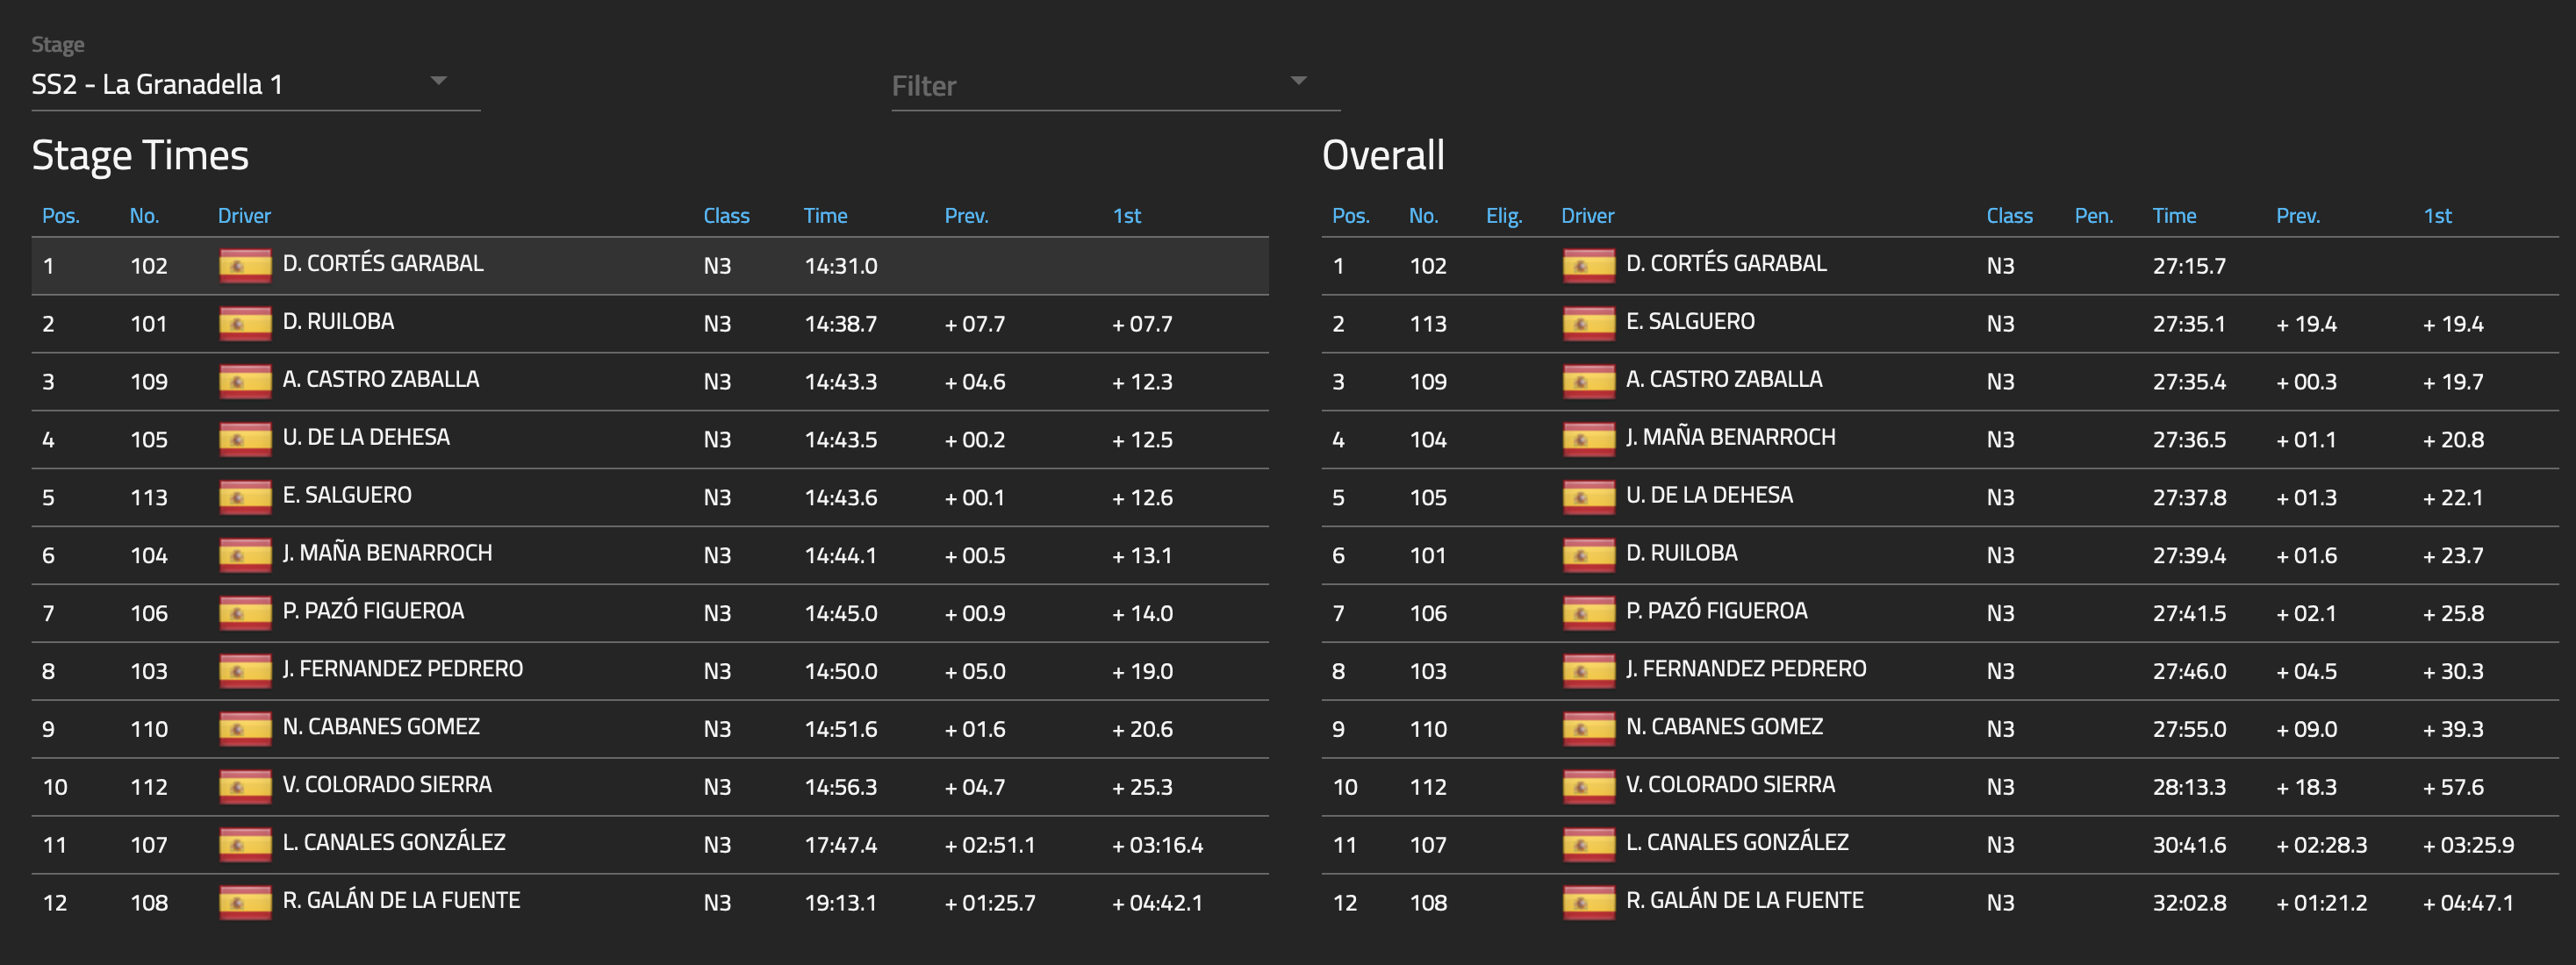Sort Stage Times by the Time column header
The image size is (2576, 965).
point(825,216)
